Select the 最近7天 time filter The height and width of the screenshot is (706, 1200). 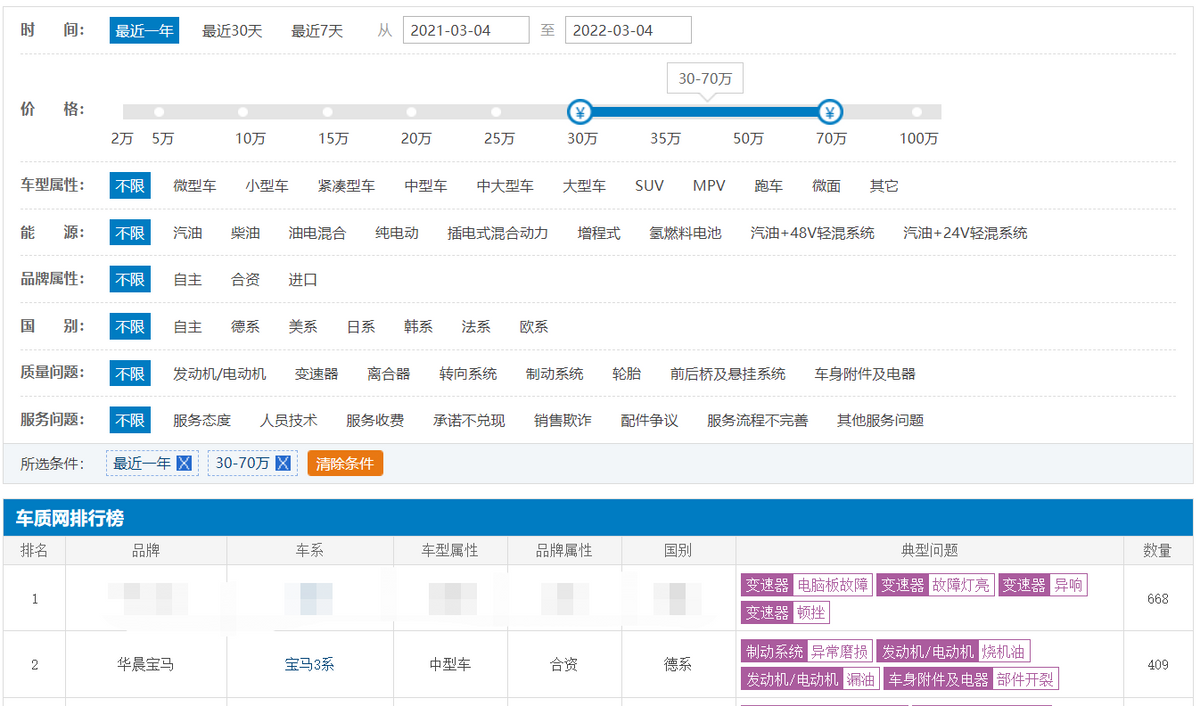tap(317, 31)
